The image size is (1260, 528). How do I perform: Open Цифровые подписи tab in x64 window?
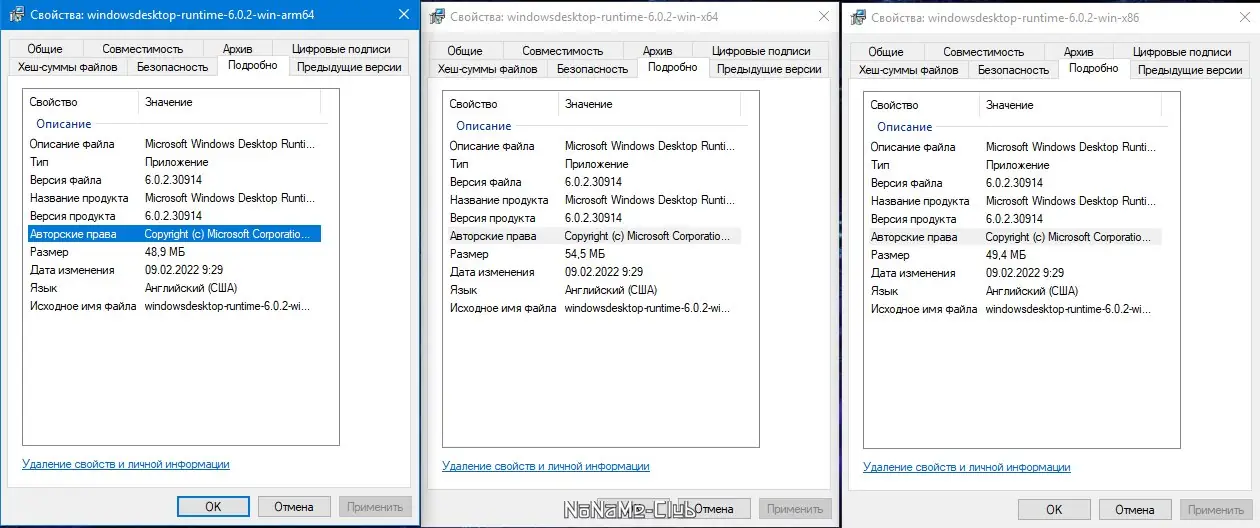point(760,51)
